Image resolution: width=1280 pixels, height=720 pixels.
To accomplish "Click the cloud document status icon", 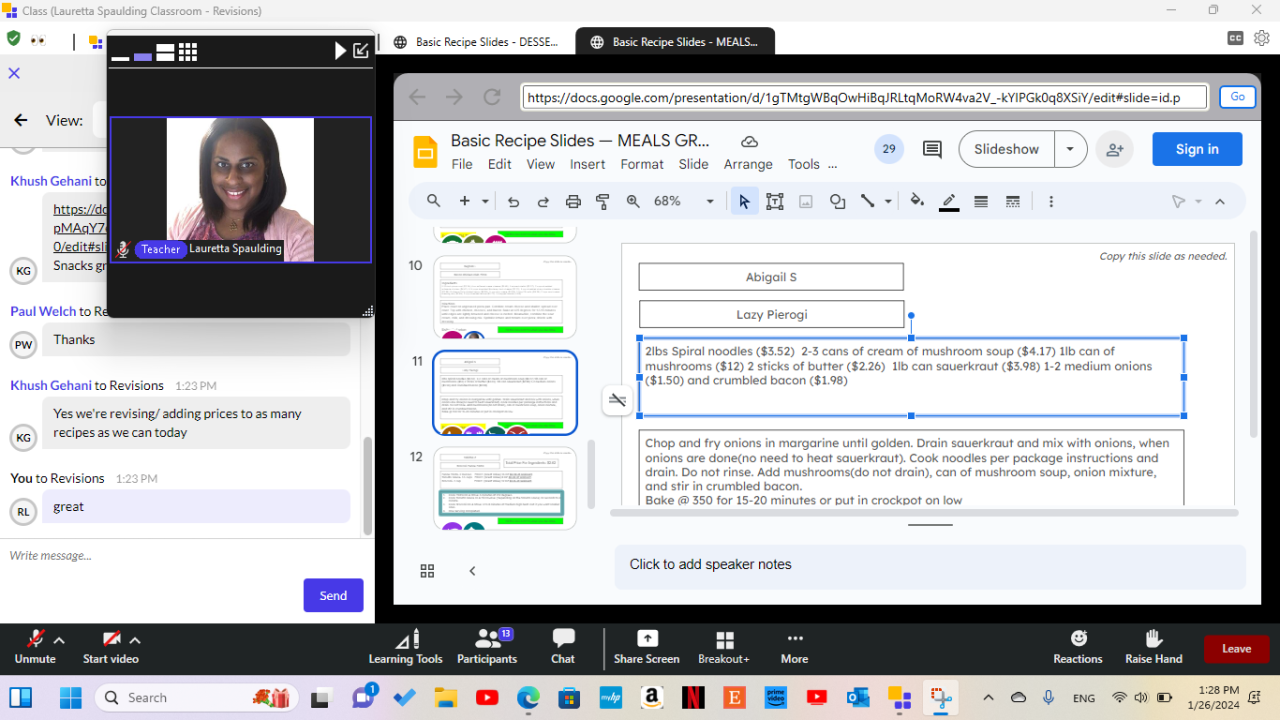I will (749, 142).
